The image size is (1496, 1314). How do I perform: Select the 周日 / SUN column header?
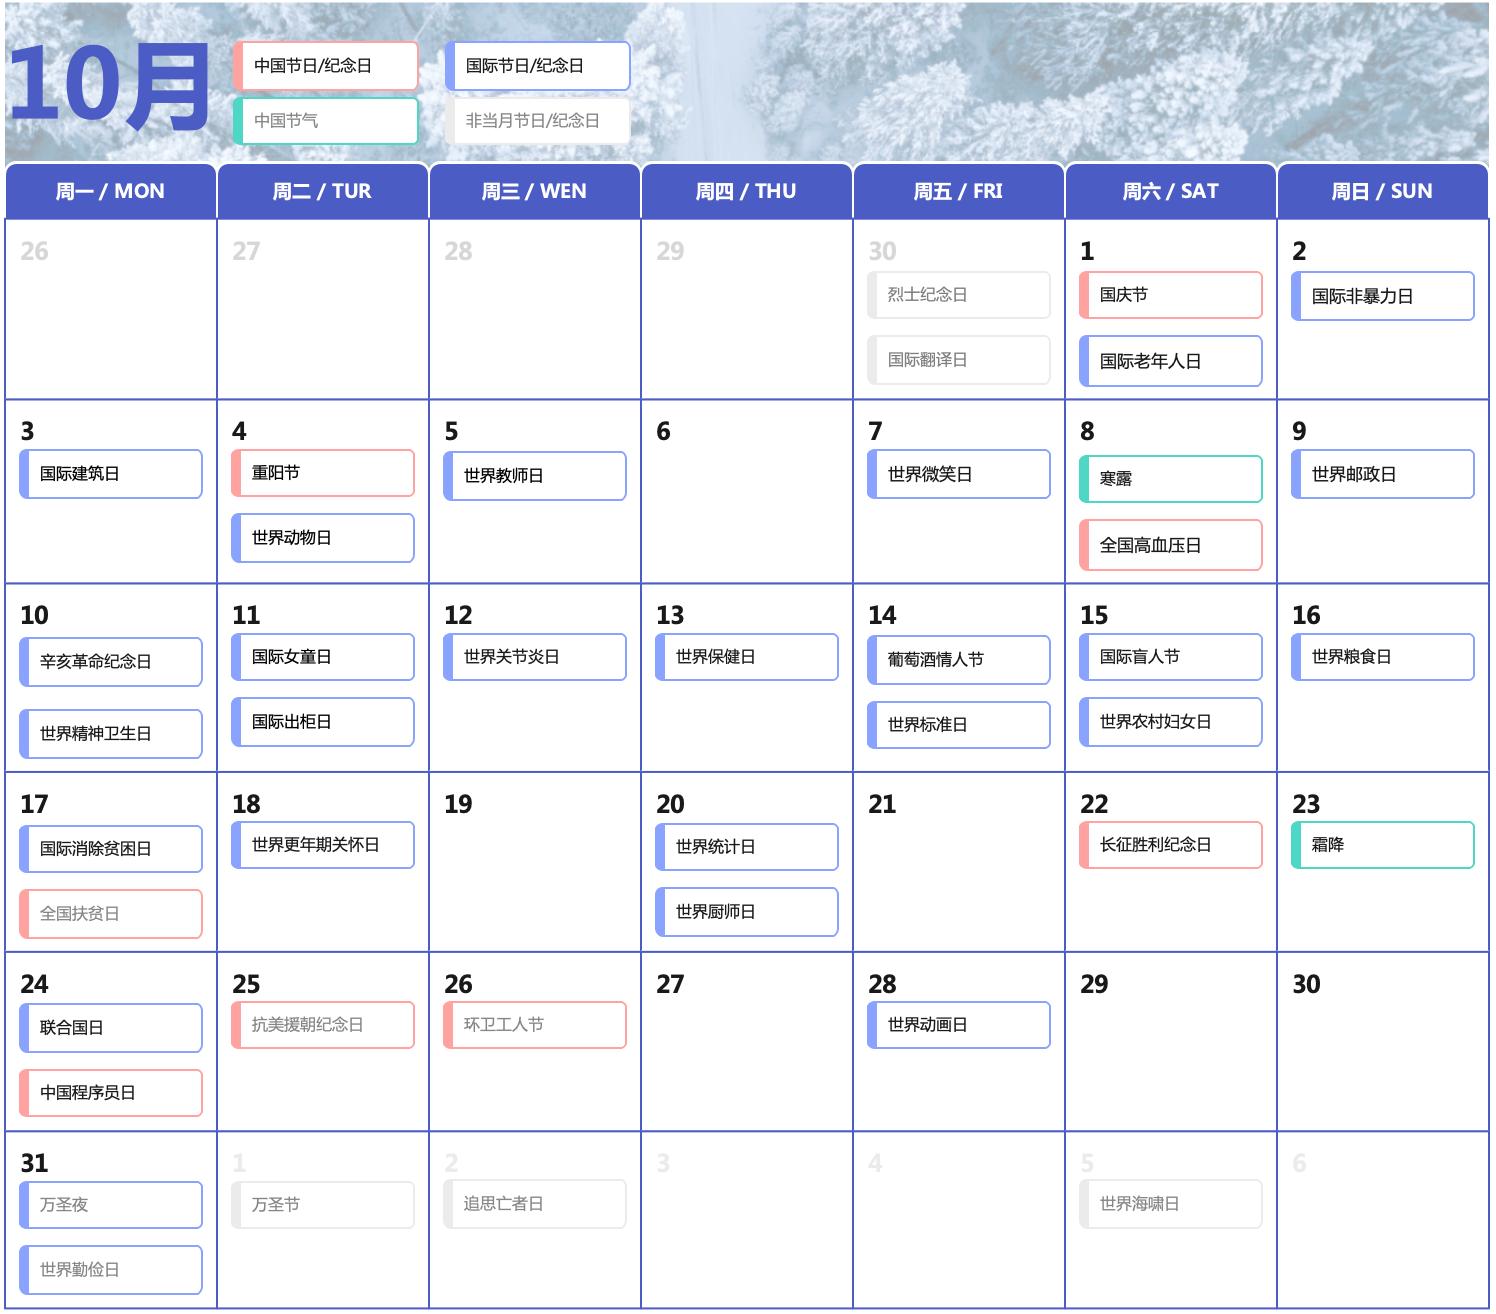coord(1383,191)
